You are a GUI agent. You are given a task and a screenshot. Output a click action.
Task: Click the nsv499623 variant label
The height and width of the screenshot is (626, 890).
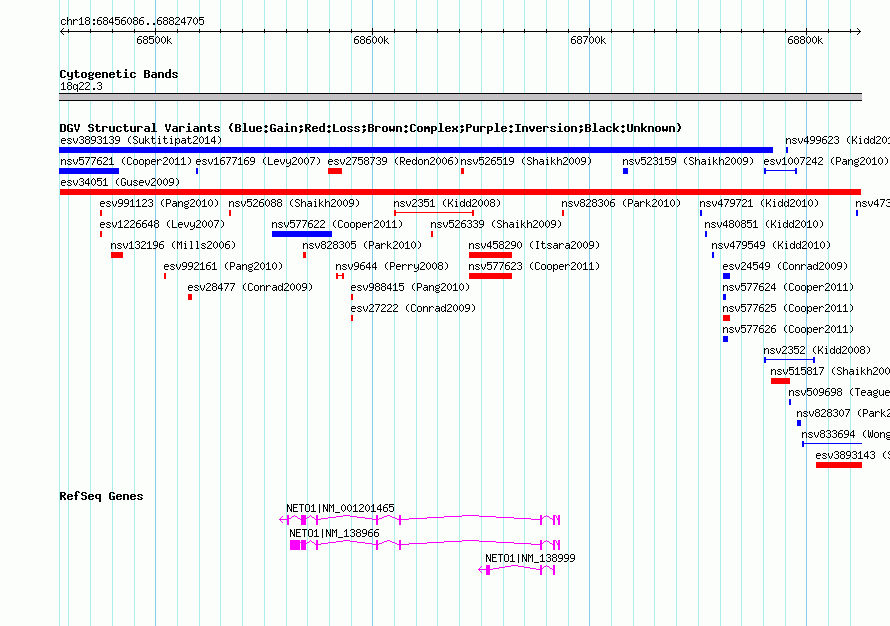837,140
